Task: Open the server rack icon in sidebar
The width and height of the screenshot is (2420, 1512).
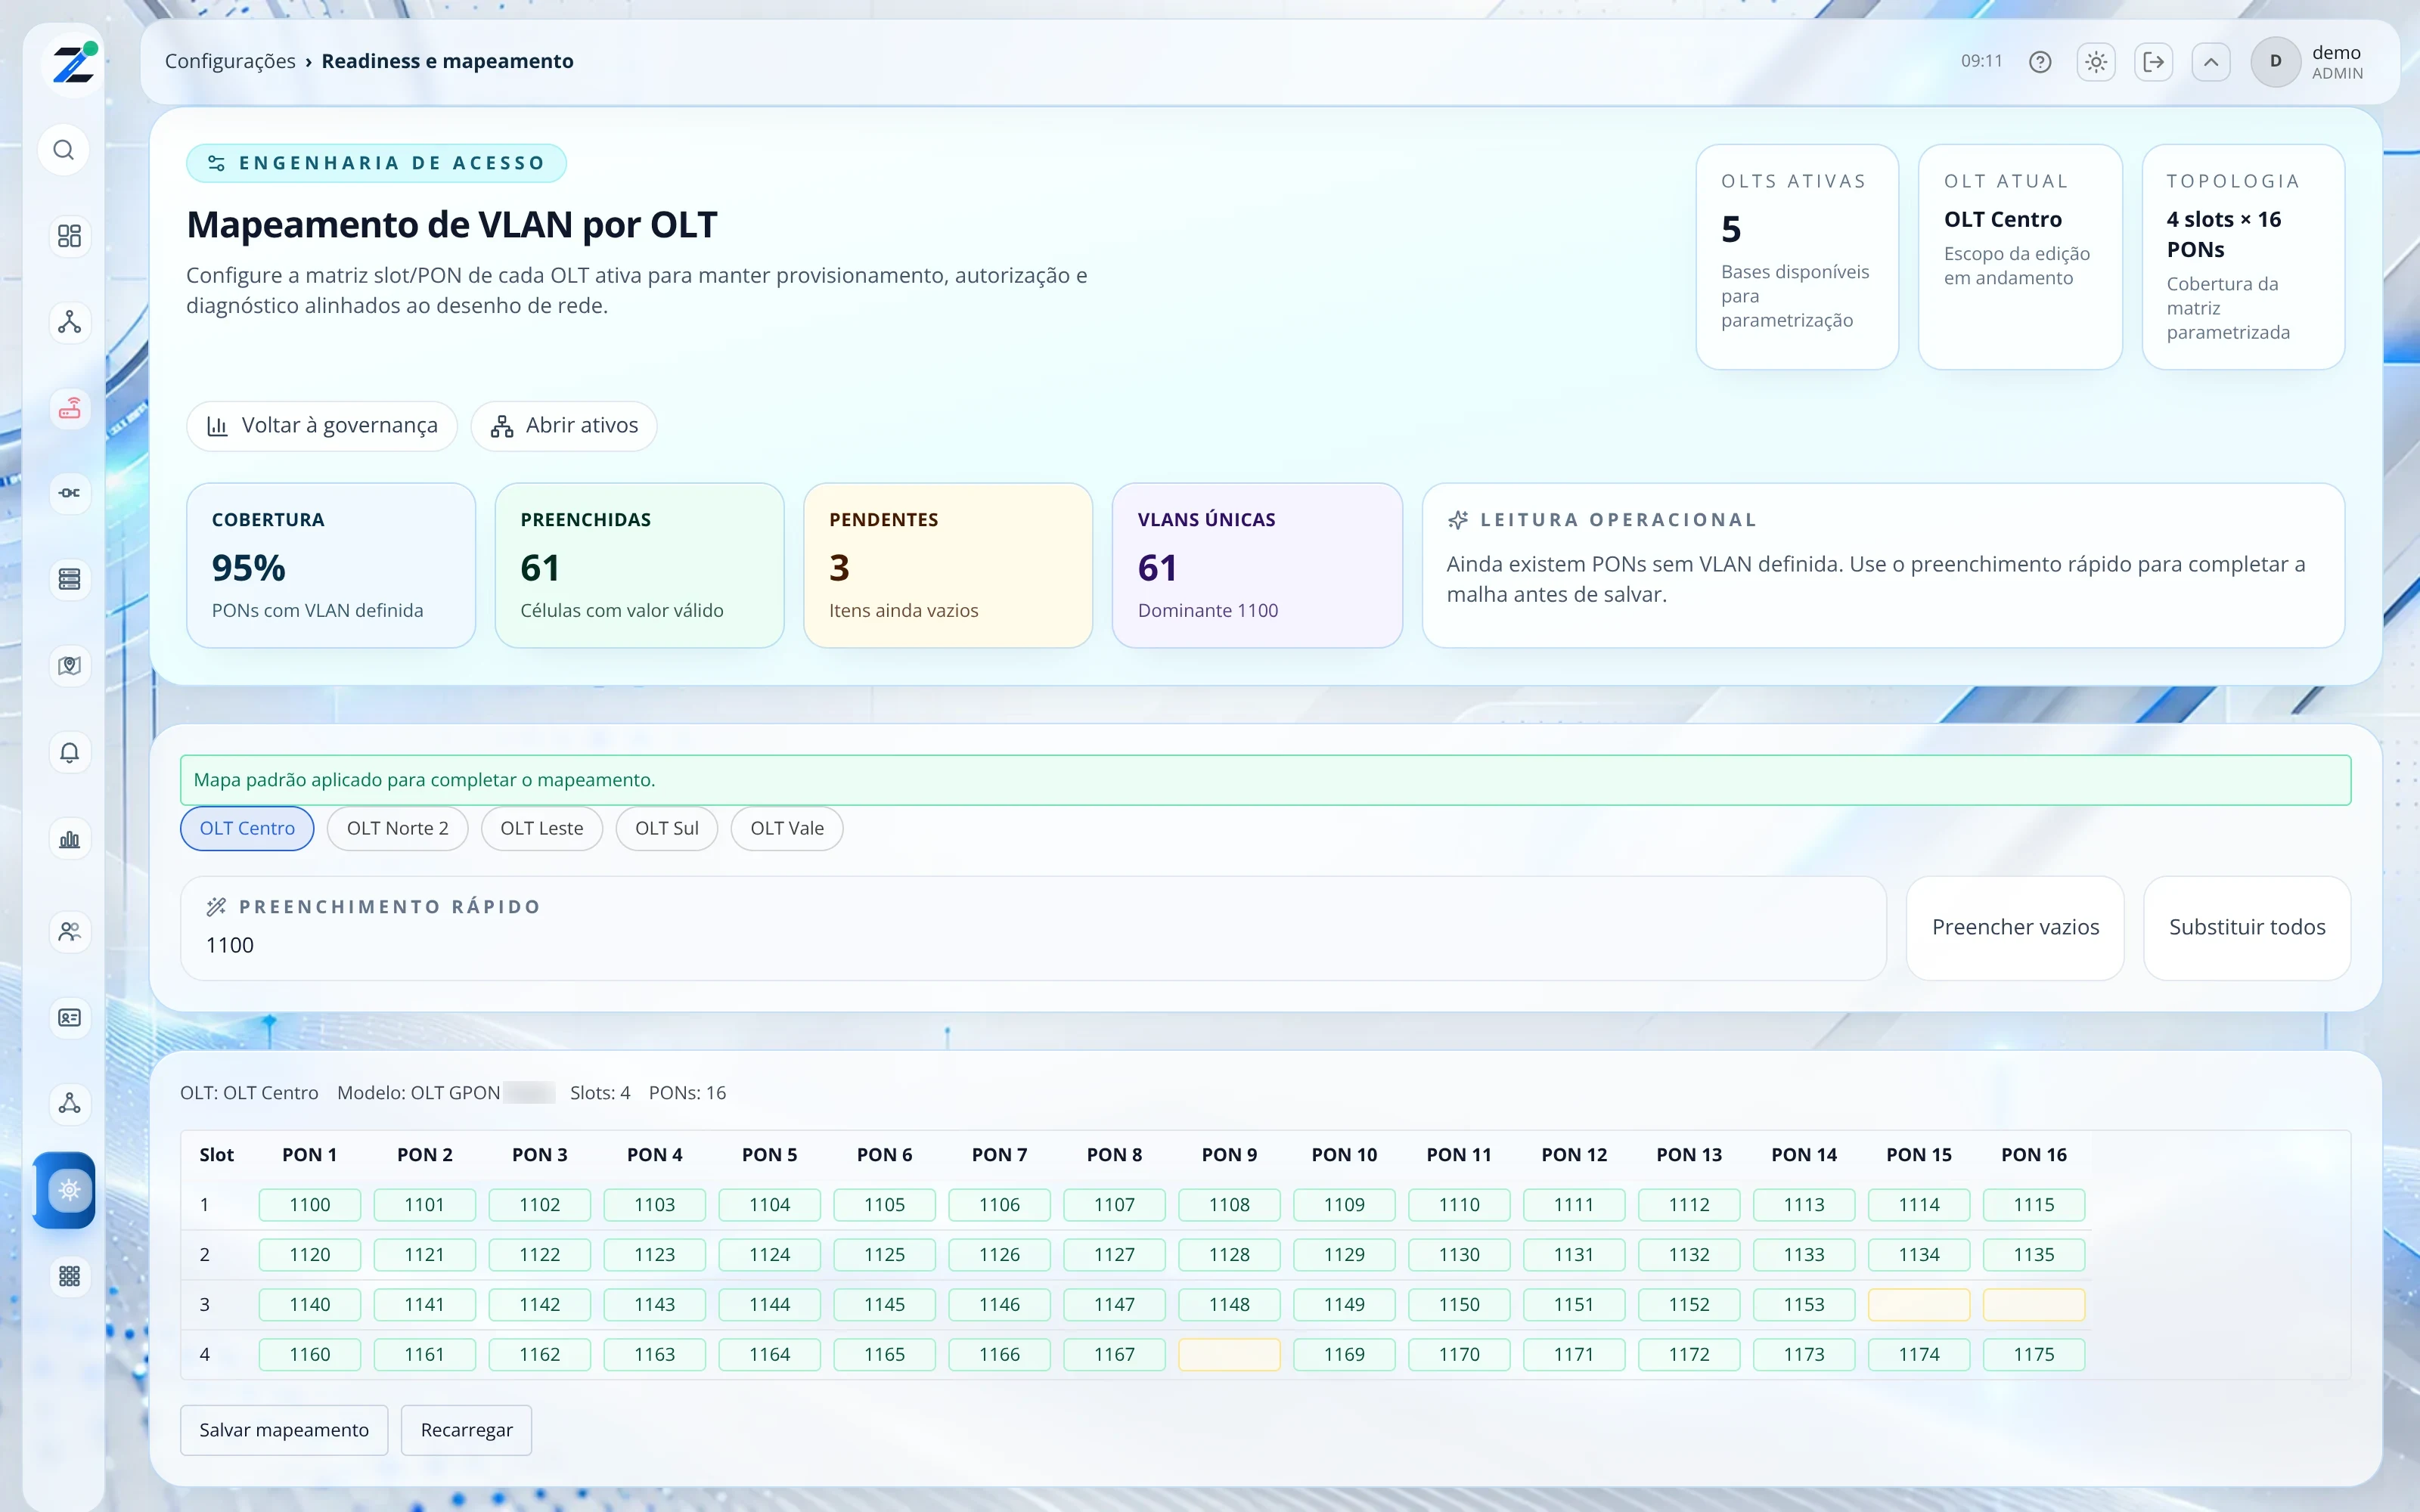Action: coord(69,579)
